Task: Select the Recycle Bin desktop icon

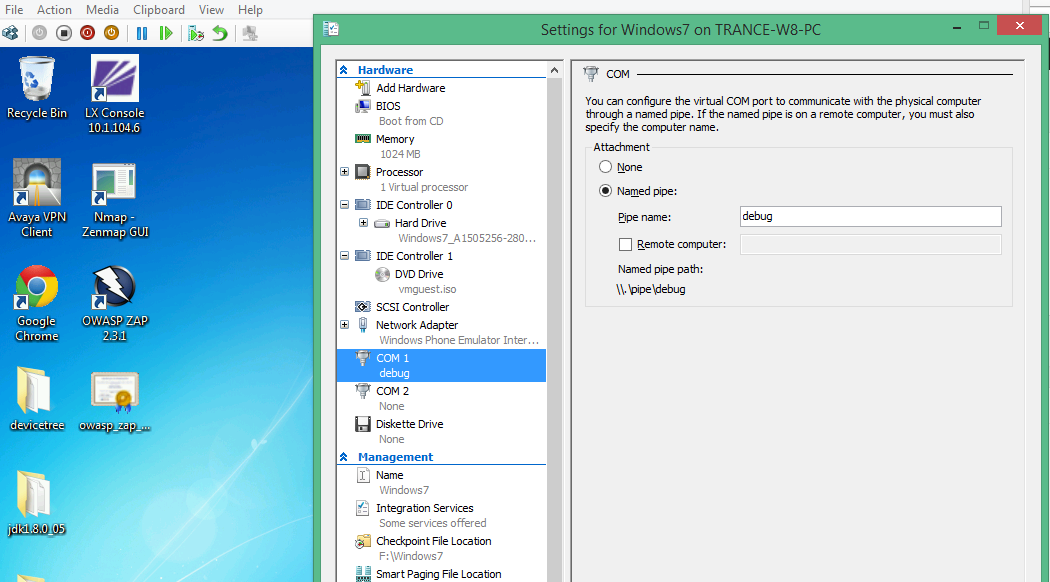Action: tap(37, 88)
